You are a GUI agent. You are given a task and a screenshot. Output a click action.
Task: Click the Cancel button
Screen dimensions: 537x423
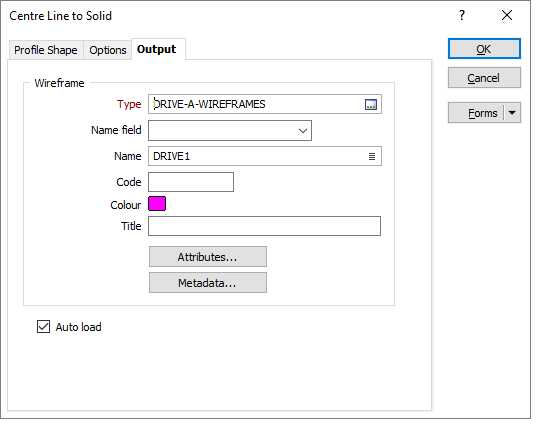click(x=484, y=78)
